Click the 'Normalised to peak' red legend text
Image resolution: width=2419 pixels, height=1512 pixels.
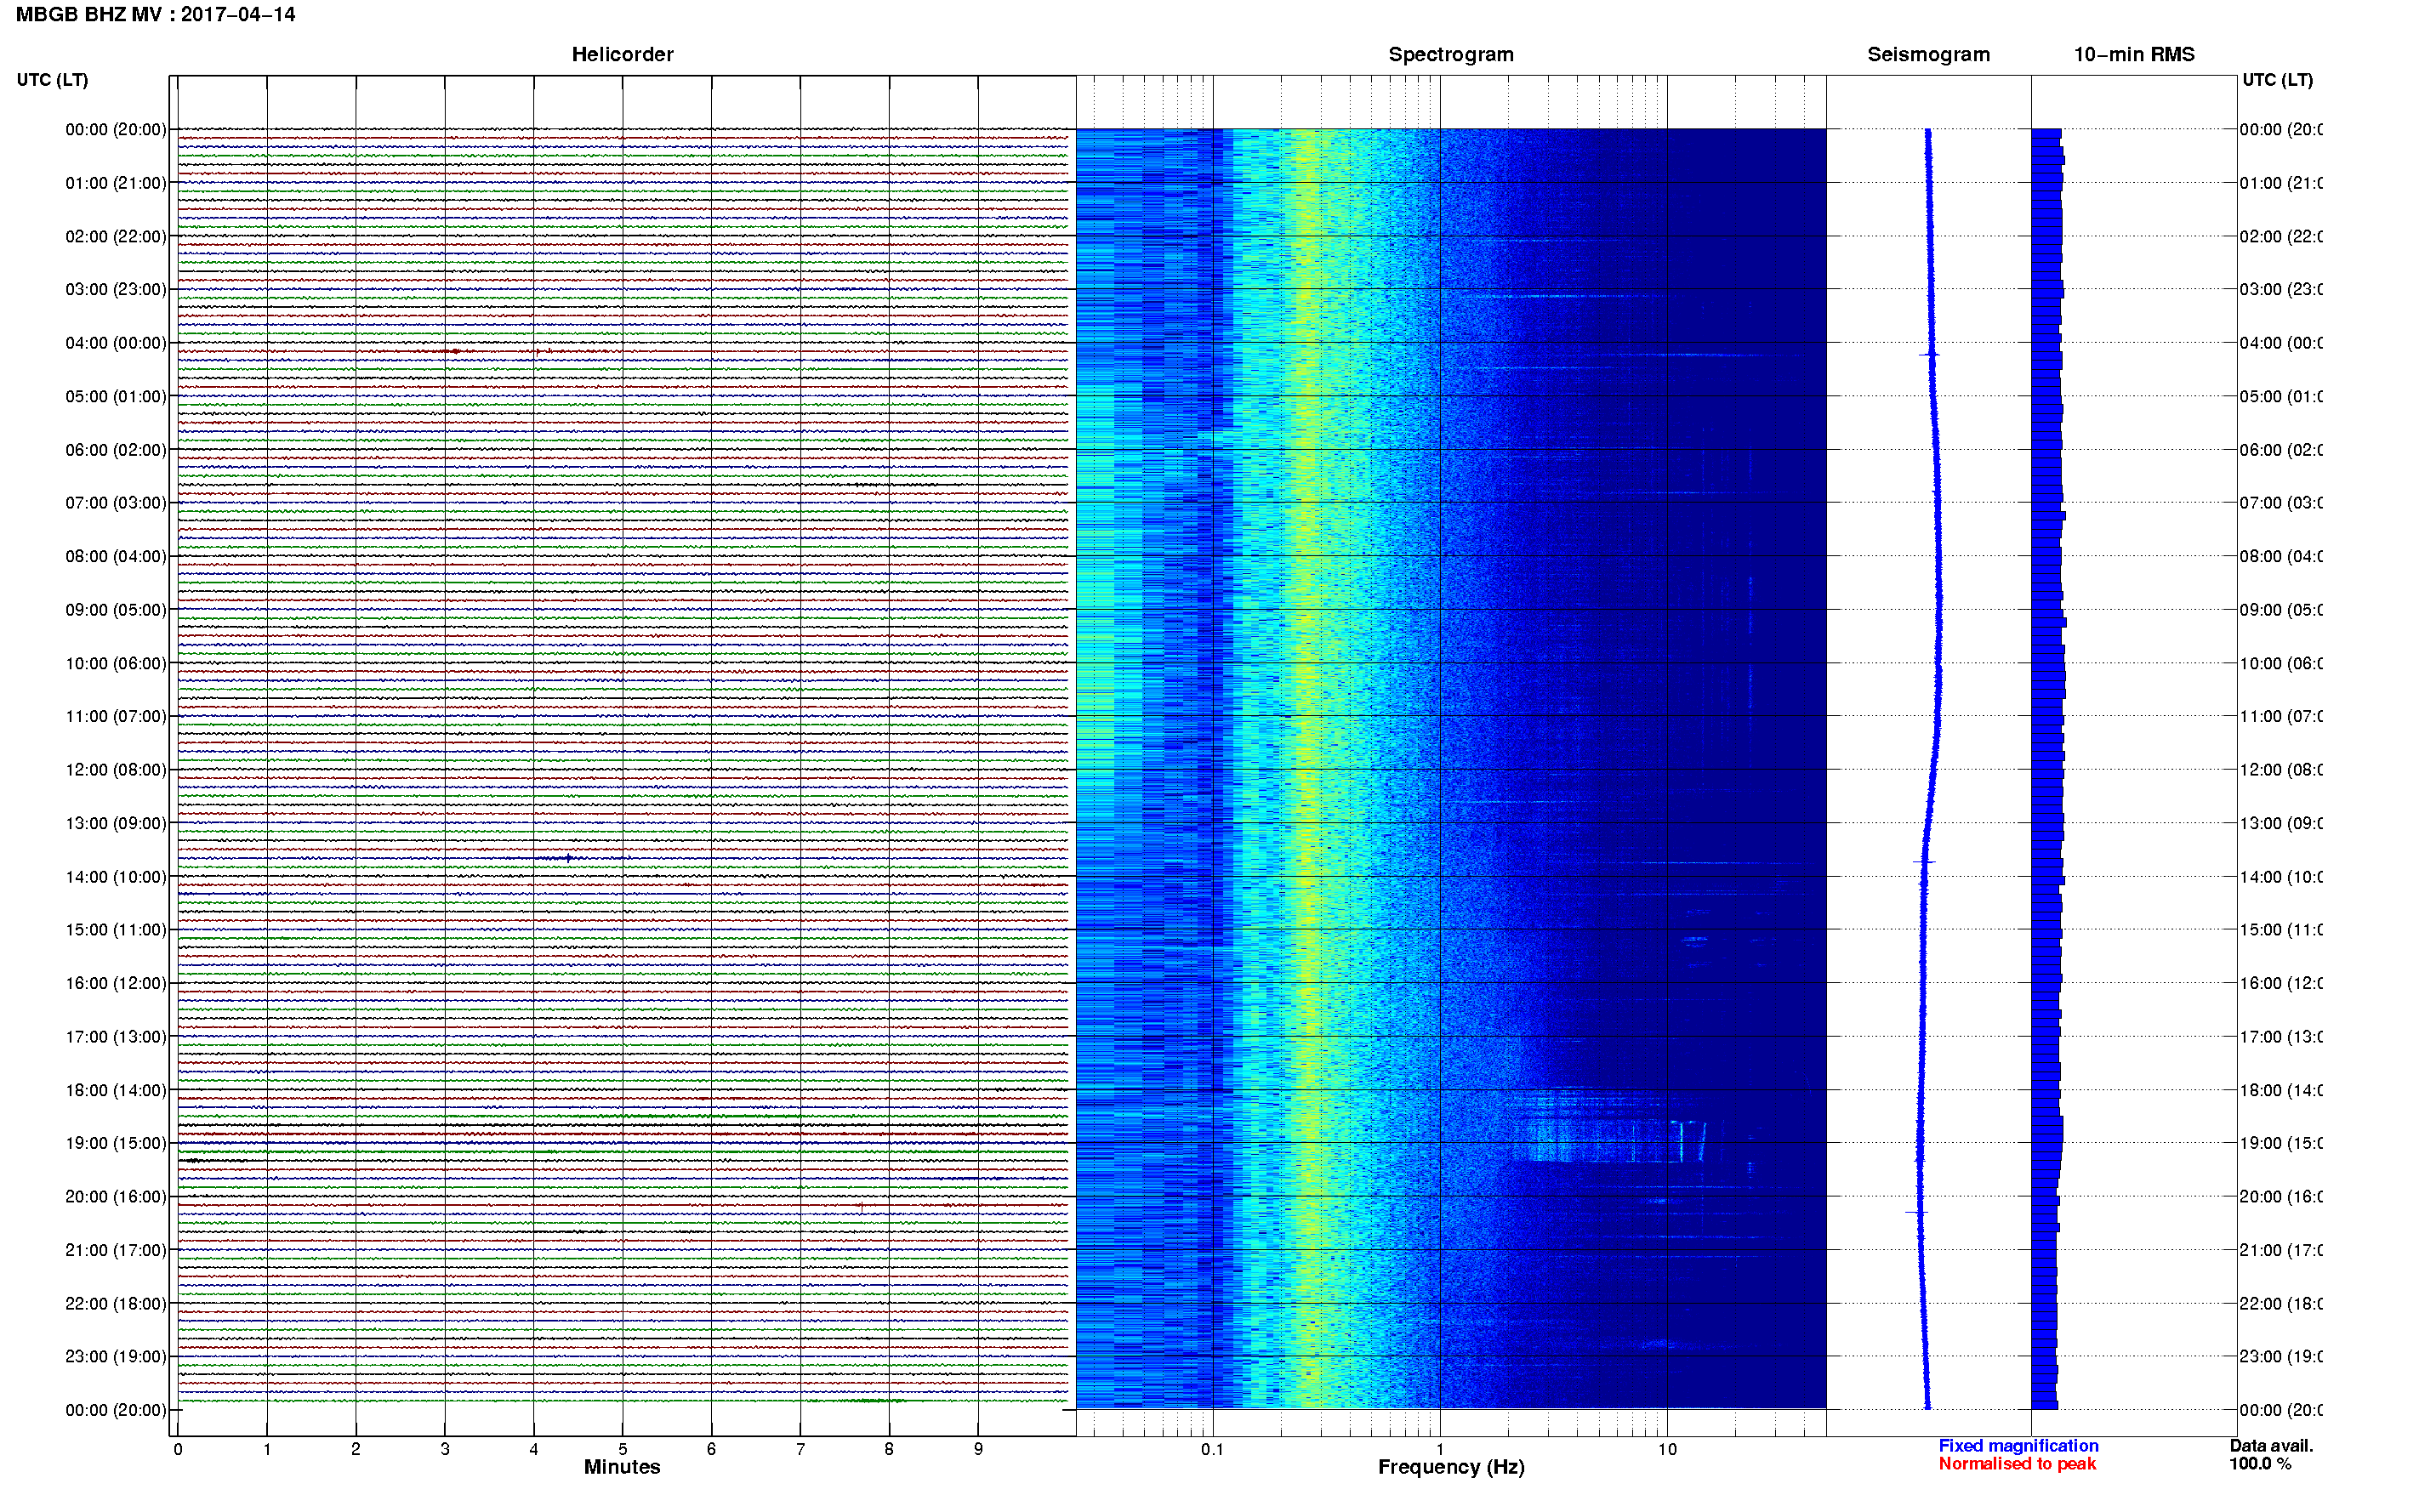[2017, 1464]
